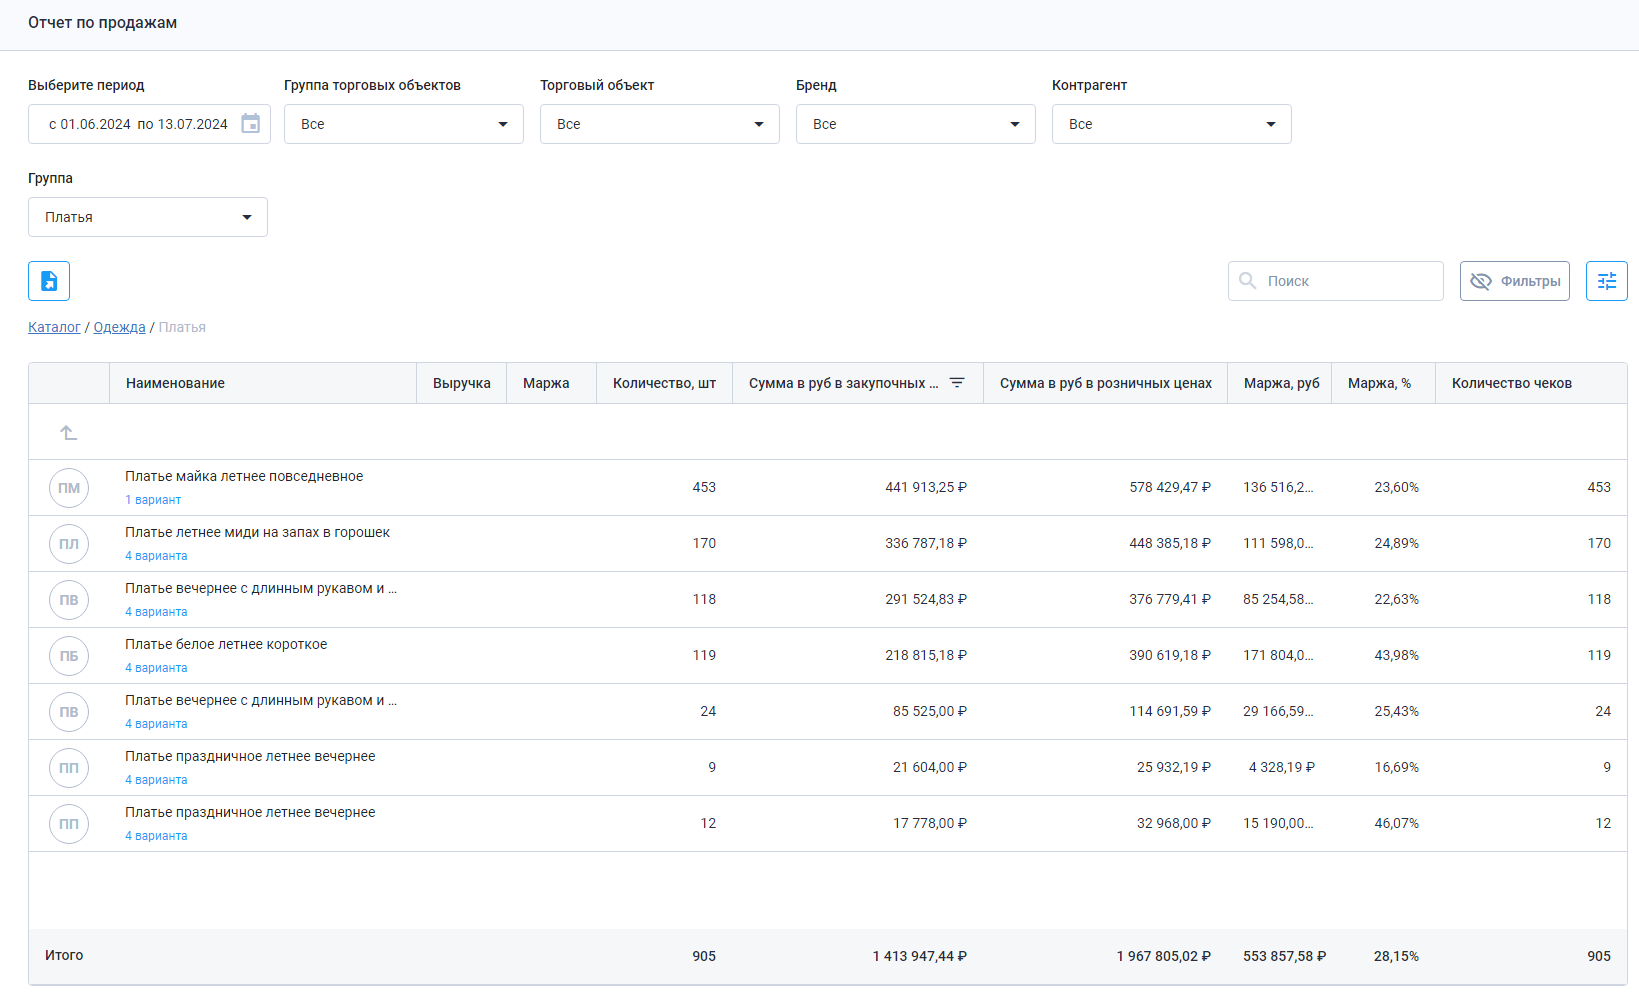The image size is (1639, 998).
Task: Click the ПМ avatar for Платье майка
Action: coord(69,488)
